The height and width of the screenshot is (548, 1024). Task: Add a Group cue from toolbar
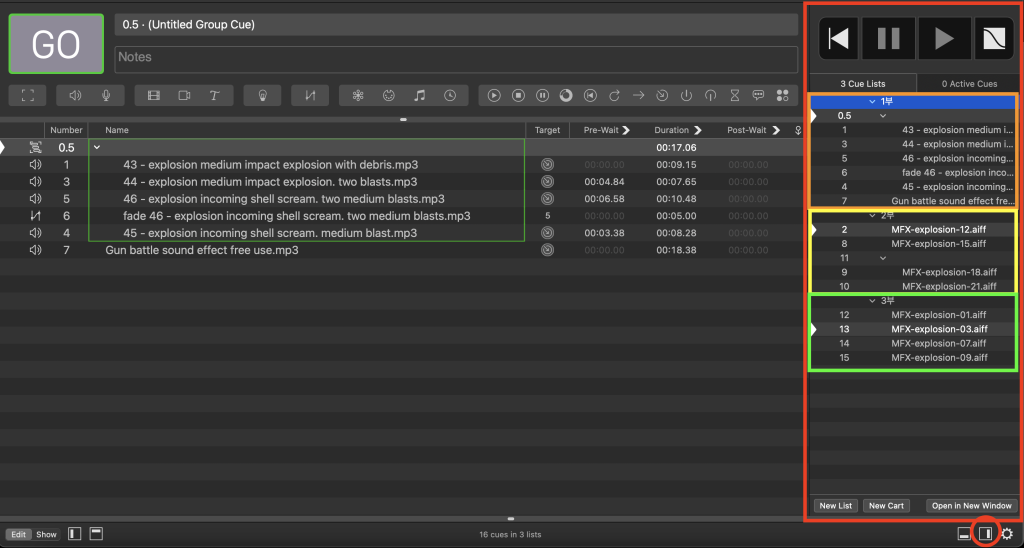coord(27,95)
